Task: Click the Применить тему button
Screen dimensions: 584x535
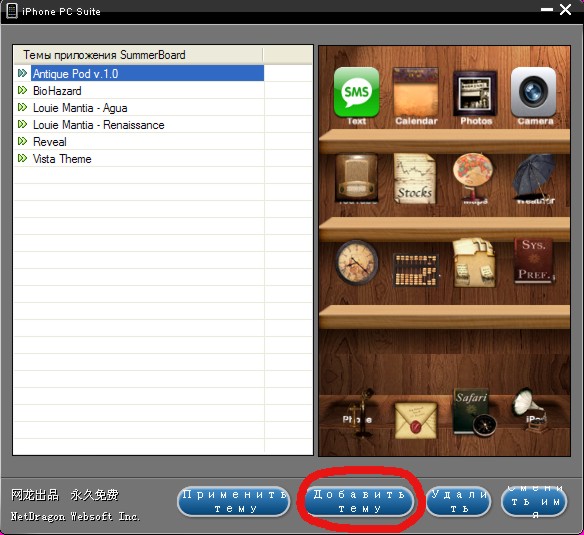Action: 234,501
